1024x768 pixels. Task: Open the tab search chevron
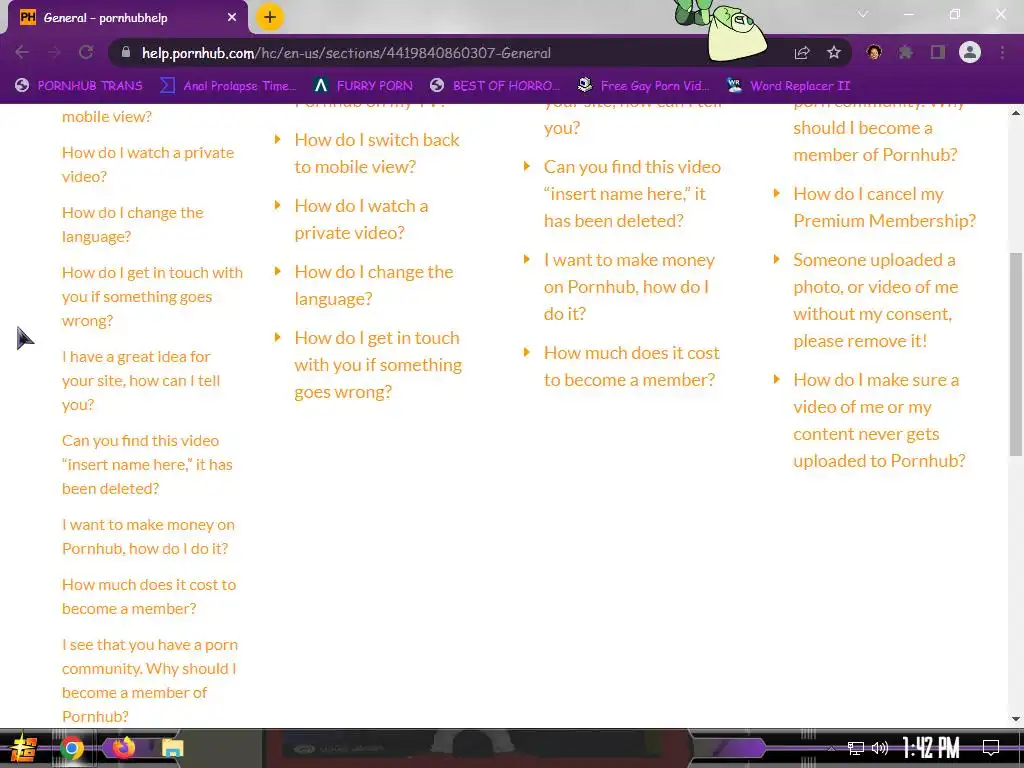point(863,14)
